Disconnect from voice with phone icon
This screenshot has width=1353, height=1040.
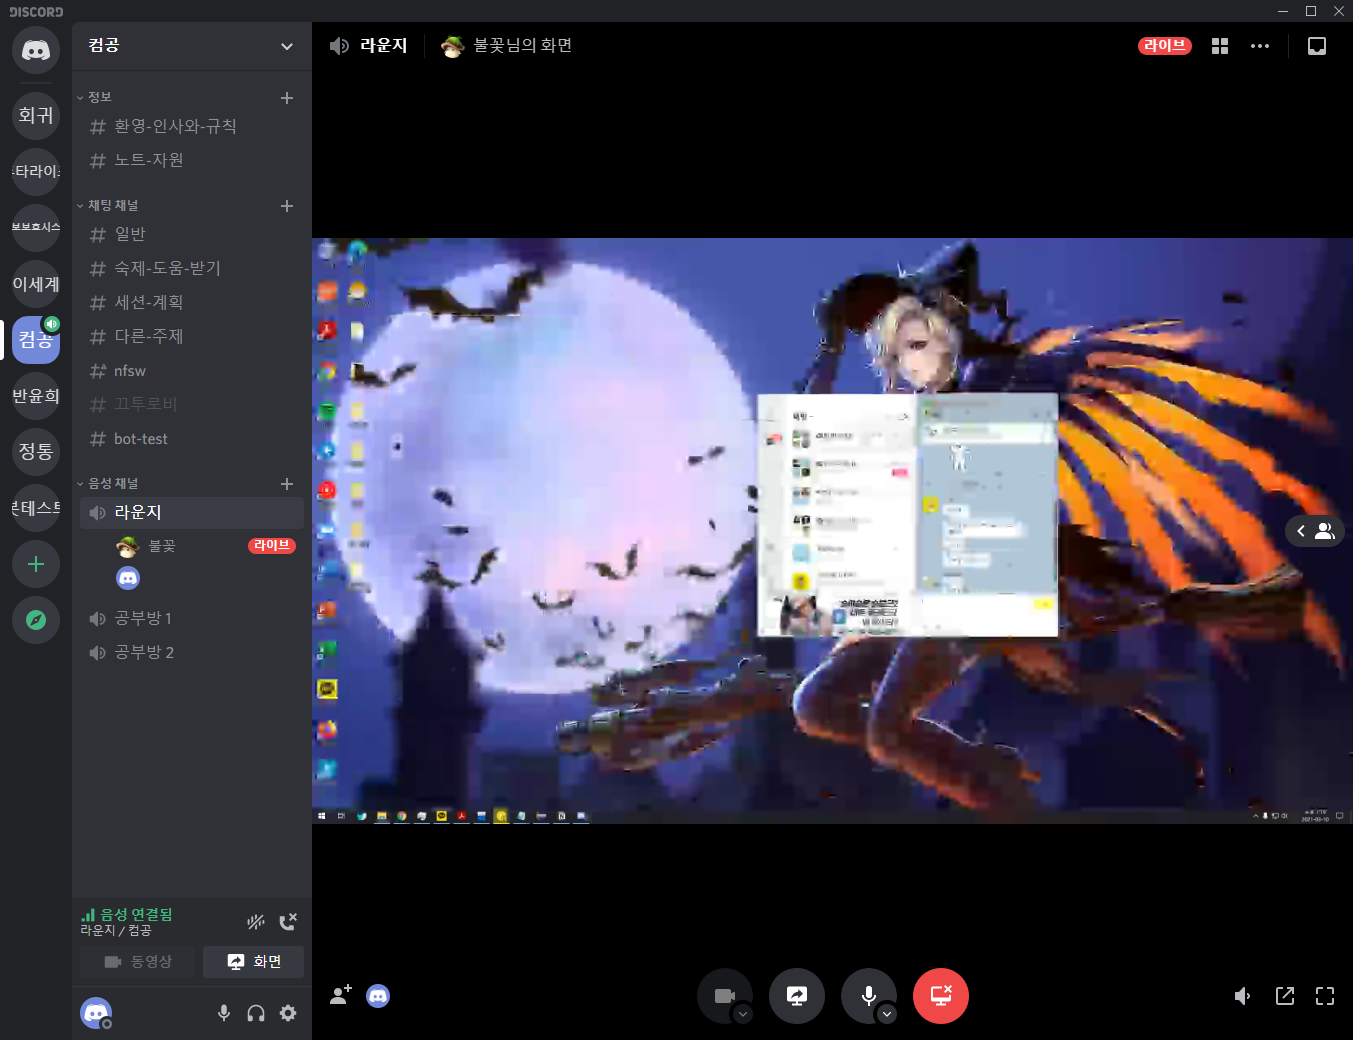coord(288,922)
